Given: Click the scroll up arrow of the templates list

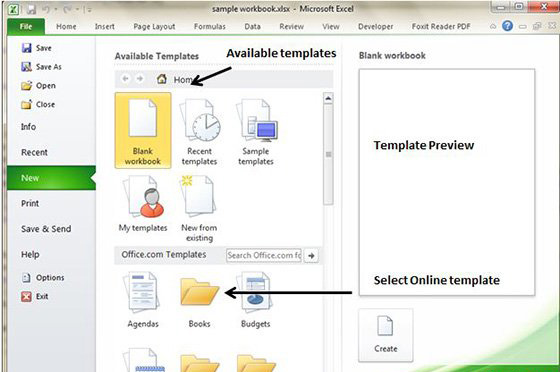Looking at the screenshot, I should [x=328, y=98].
